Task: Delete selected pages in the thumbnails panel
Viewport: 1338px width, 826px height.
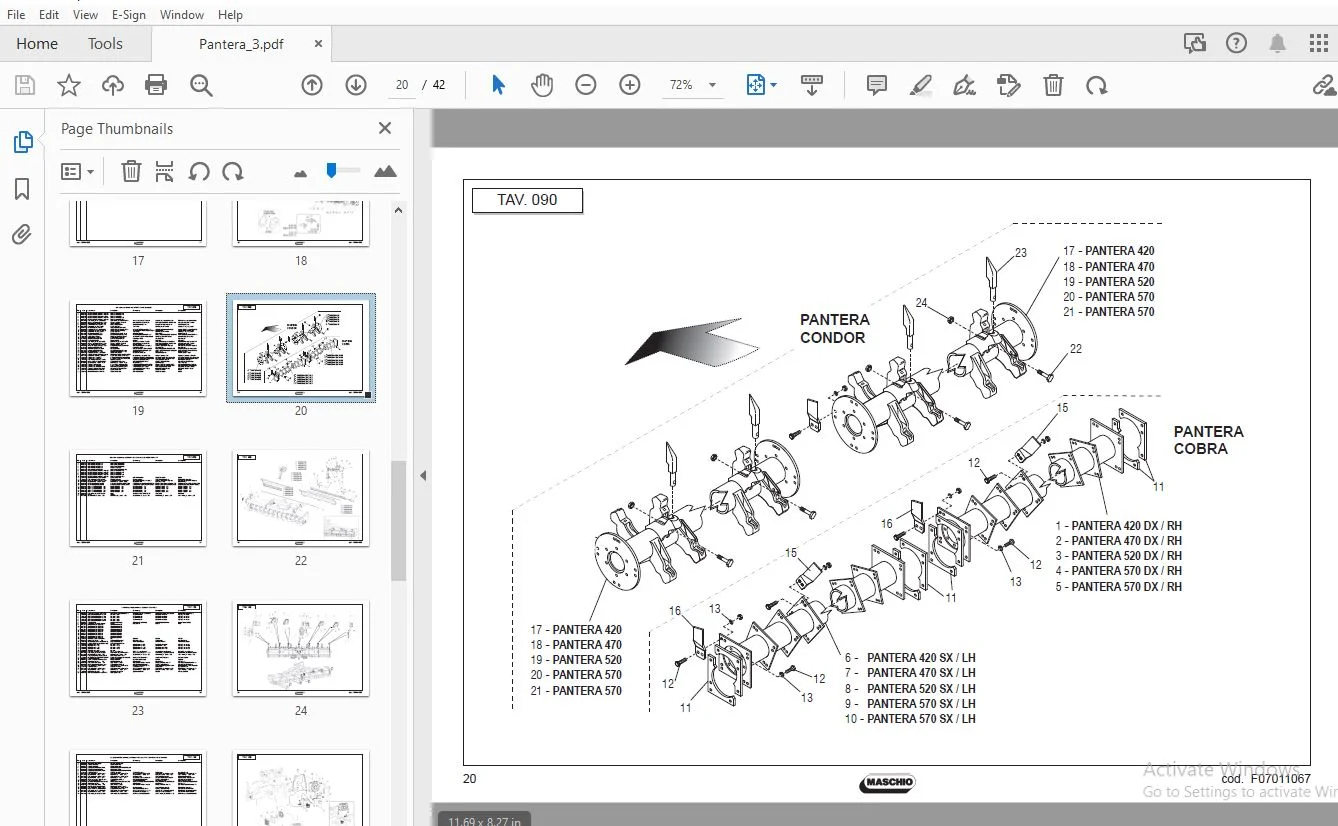Action: pyautogui.click(x=131, y=171)
